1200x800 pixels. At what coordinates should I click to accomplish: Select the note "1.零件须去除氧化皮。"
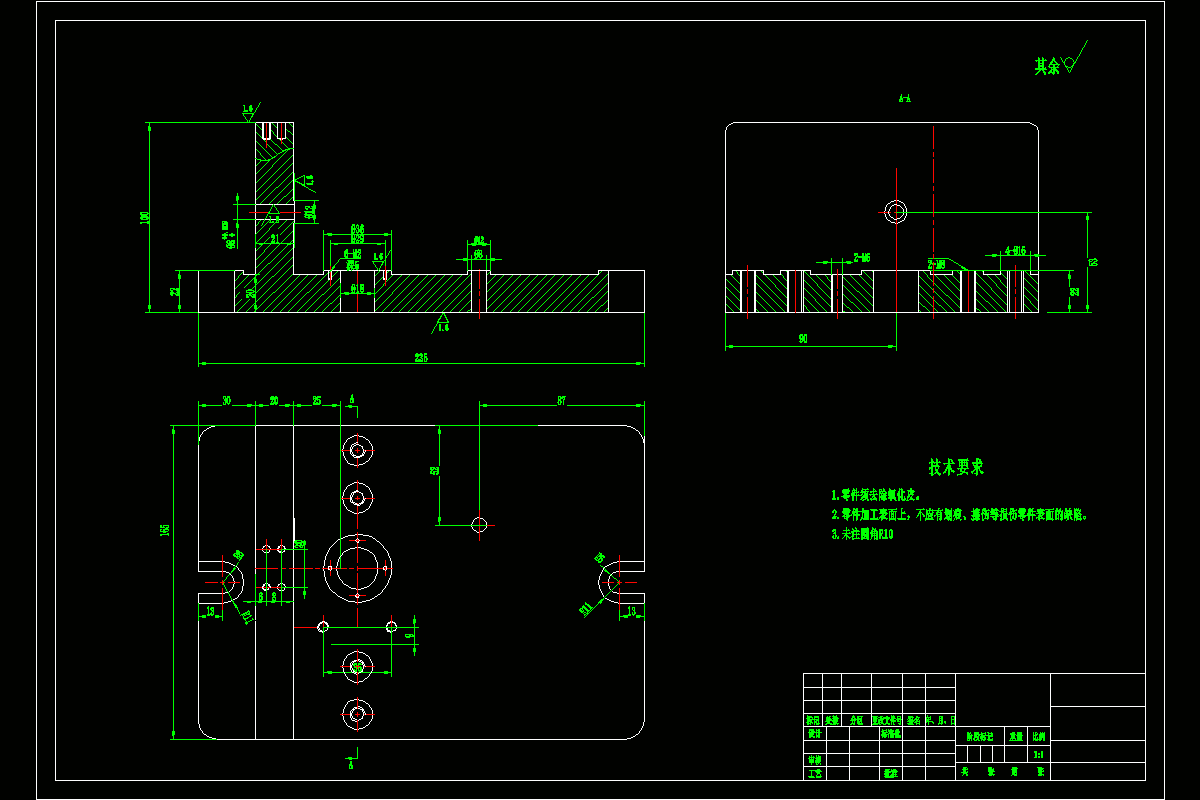tap(876, 495)
